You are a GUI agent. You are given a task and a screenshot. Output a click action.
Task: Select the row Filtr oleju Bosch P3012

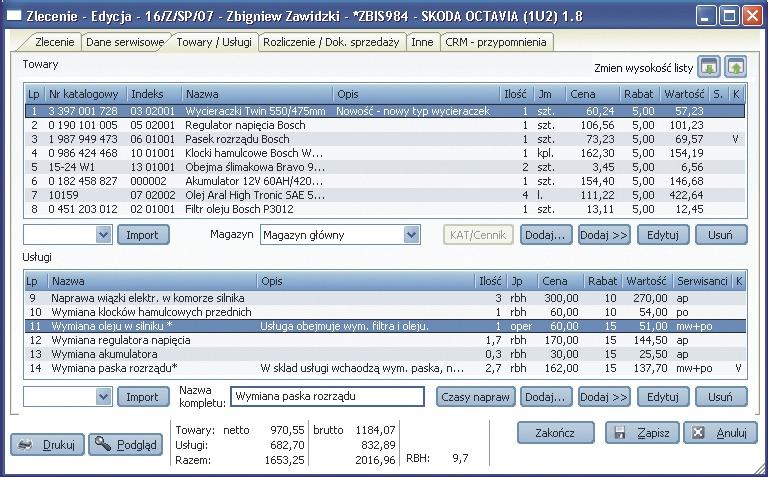(x=385, y=209)
